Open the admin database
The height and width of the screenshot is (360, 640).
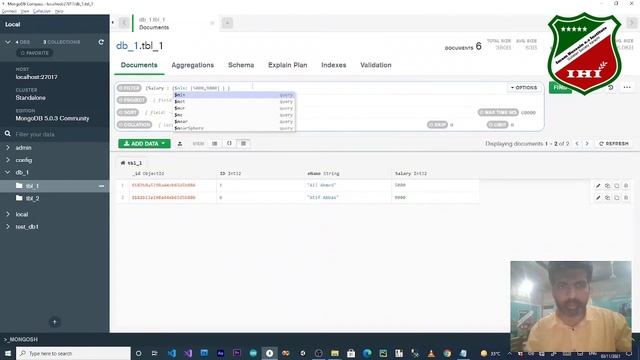click(24, 148)
